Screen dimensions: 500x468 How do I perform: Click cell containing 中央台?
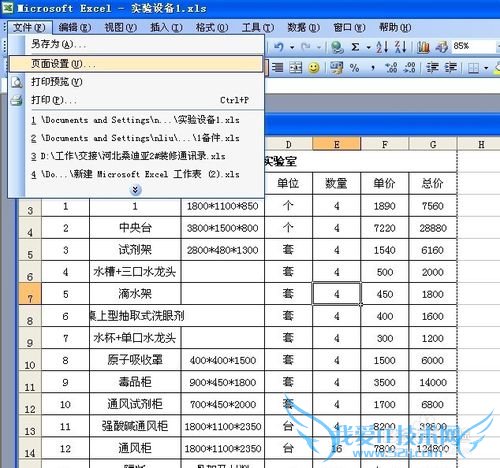click(x=135, y=228)
